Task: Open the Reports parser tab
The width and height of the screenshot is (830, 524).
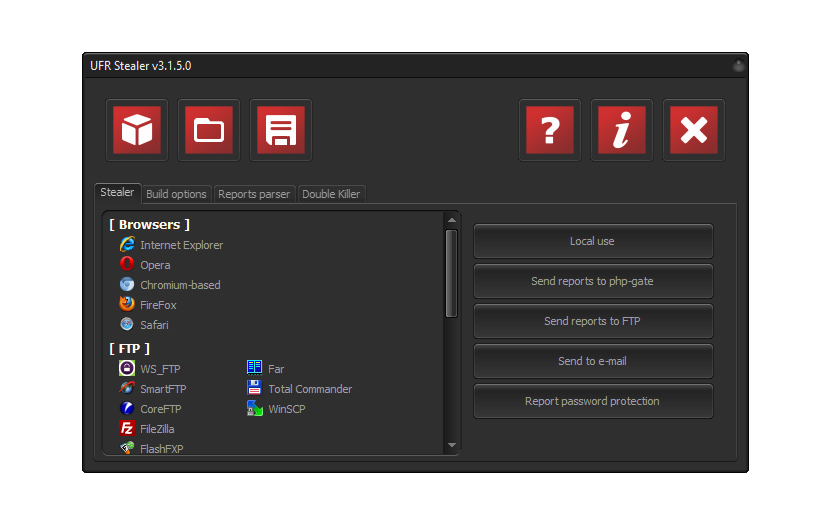Action: point(254,194)
